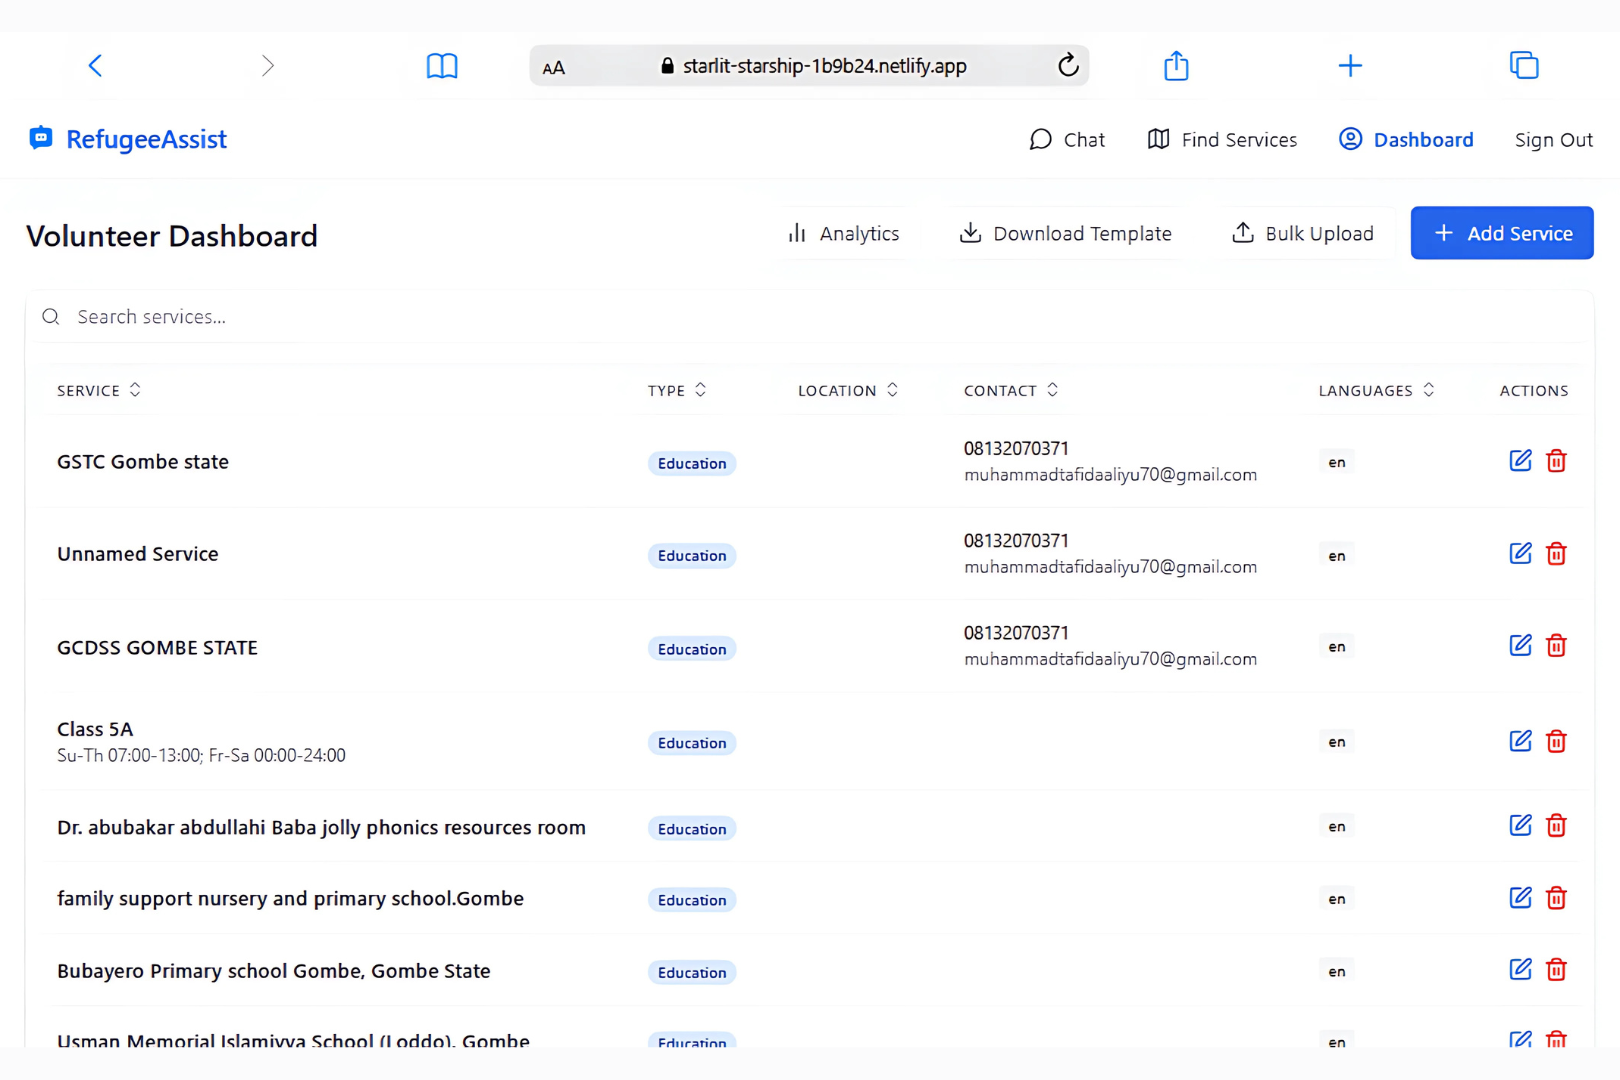Viewport: 1620px width, 1080px height.
Task: Click 'en' language tag in Class 5A row
Action: [1337, 742]
